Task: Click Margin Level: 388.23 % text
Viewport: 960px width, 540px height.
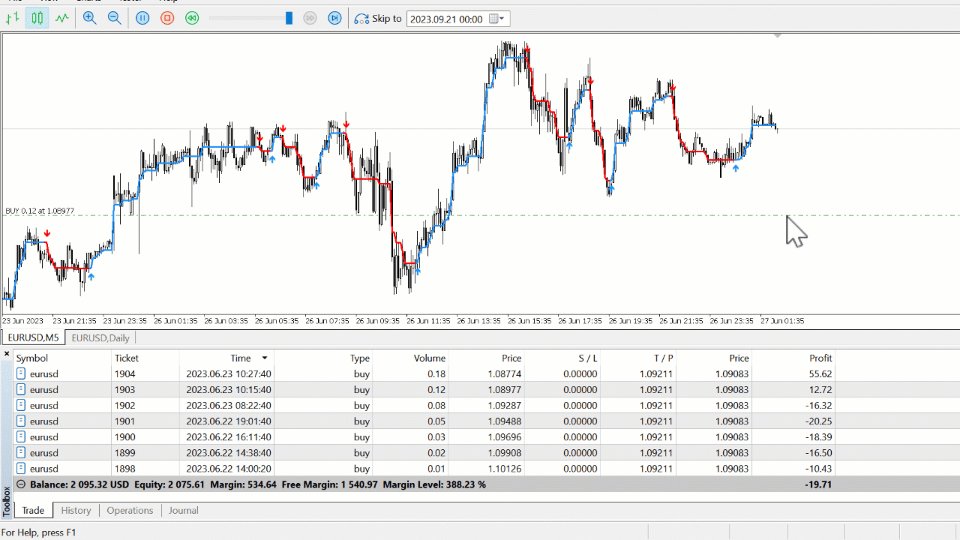Action: (x=434, y=484)
